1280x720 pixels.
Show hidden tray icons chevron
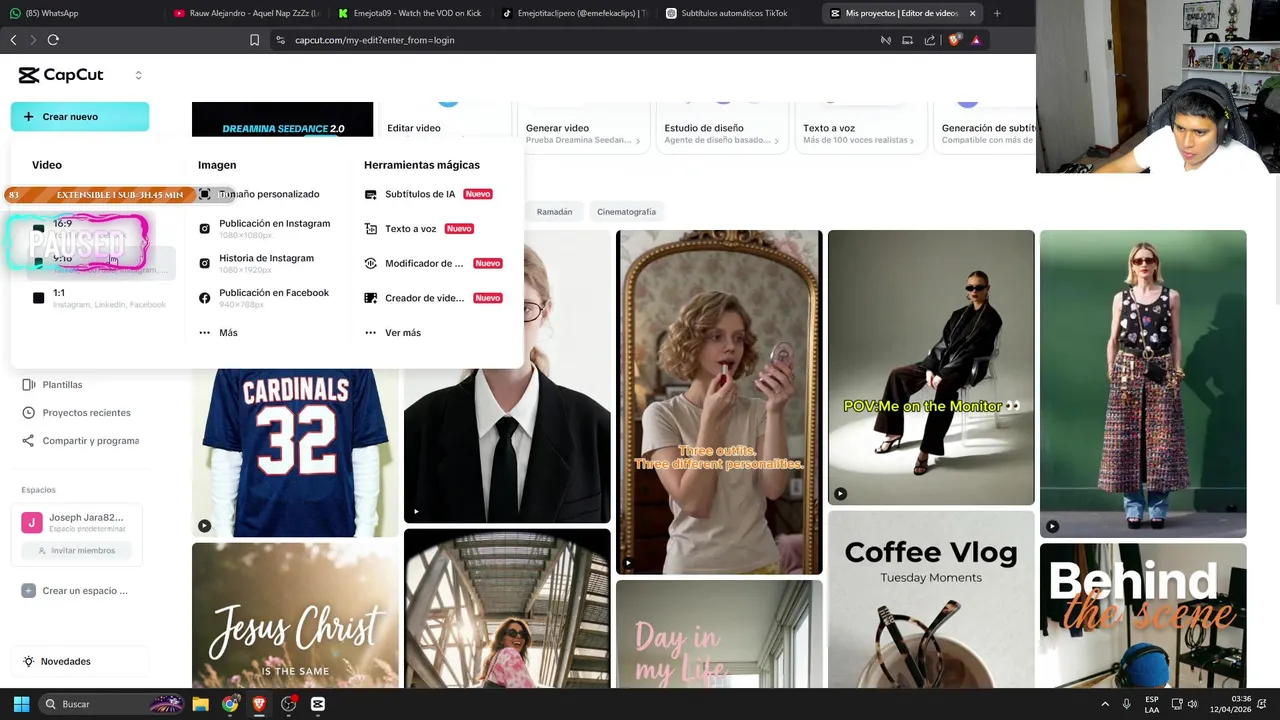point(1105,704)
